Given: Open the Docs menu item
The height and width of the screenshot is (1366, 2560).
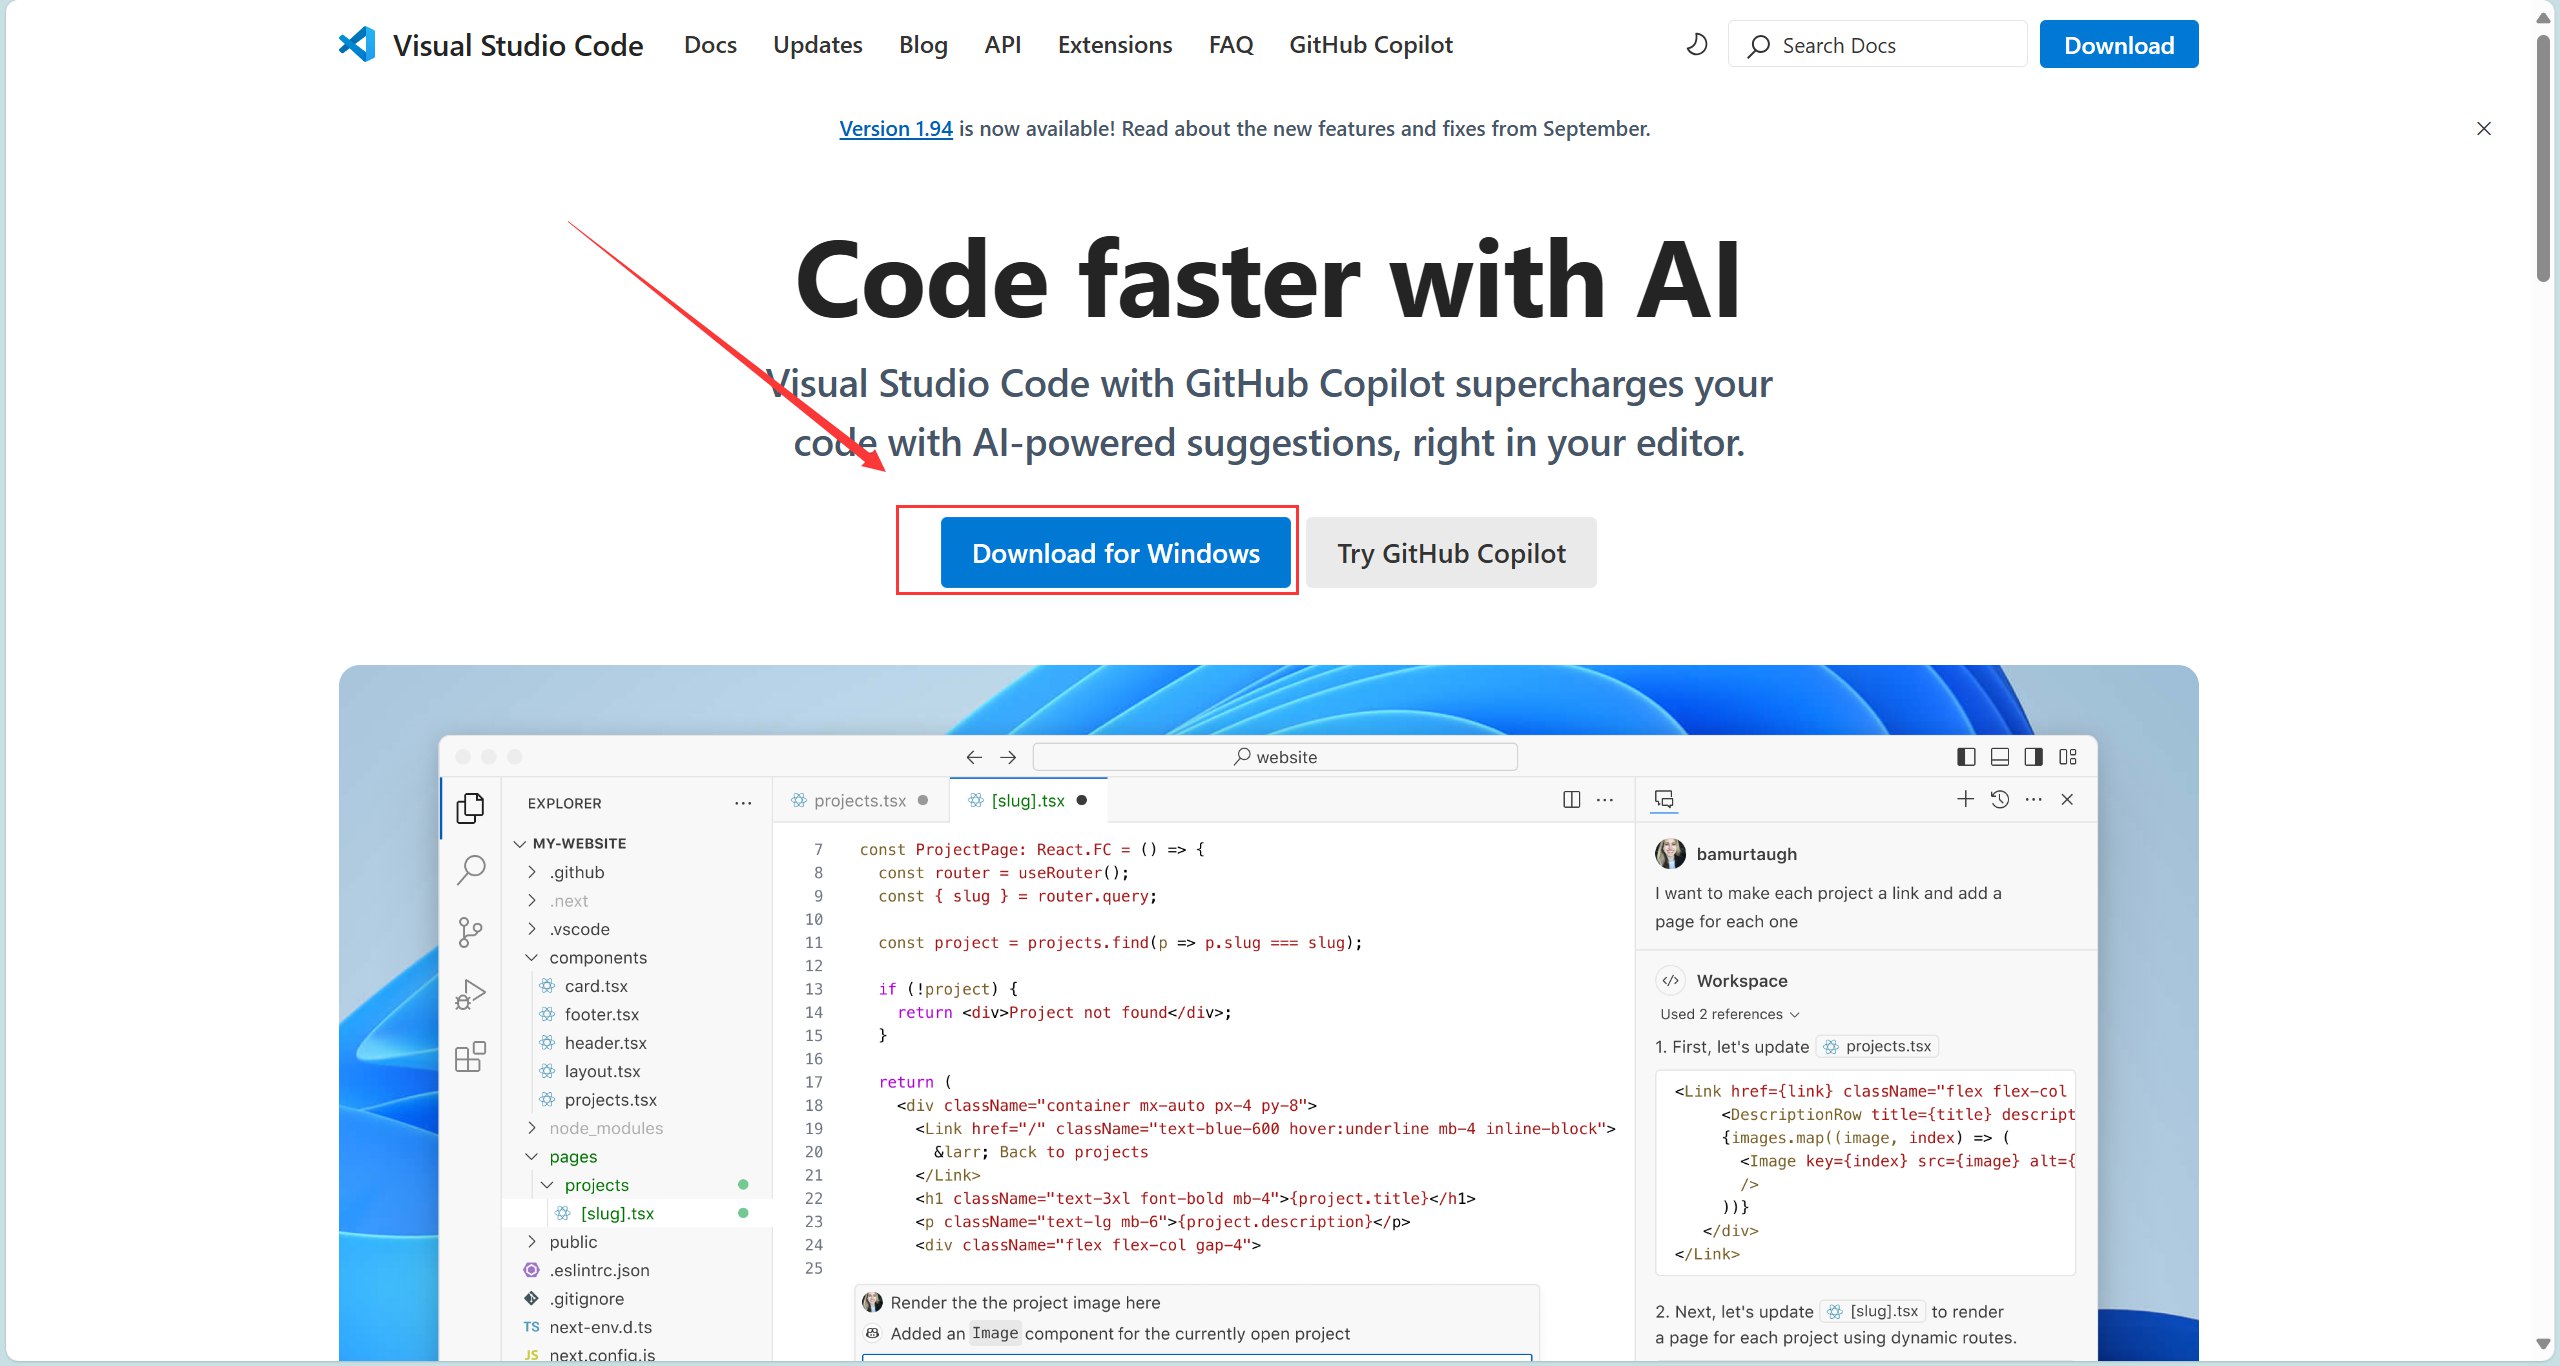Looking at the screenshot, I should coord(710,45).
